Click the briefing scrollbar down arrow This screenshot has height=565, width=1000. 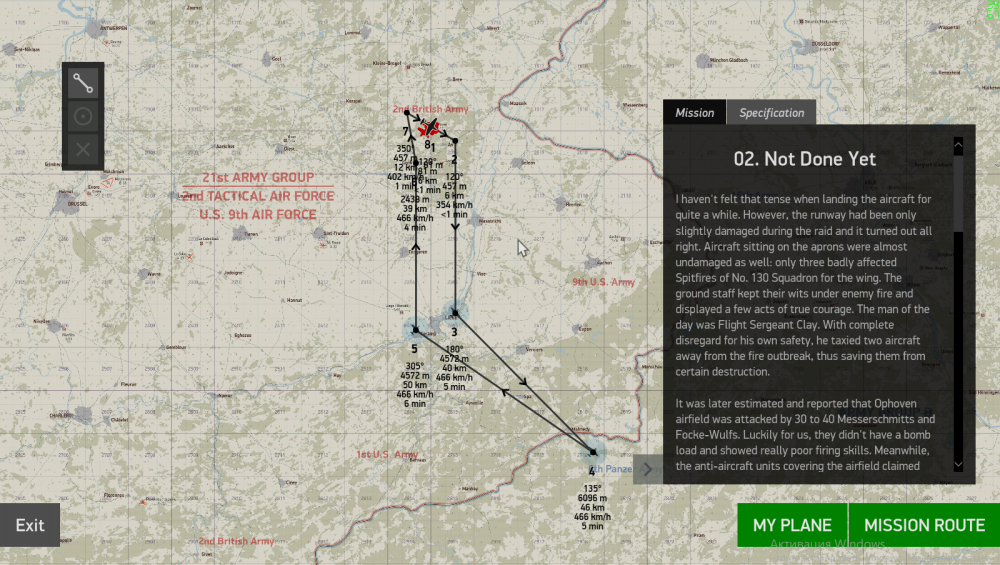(x=958, y=465)
